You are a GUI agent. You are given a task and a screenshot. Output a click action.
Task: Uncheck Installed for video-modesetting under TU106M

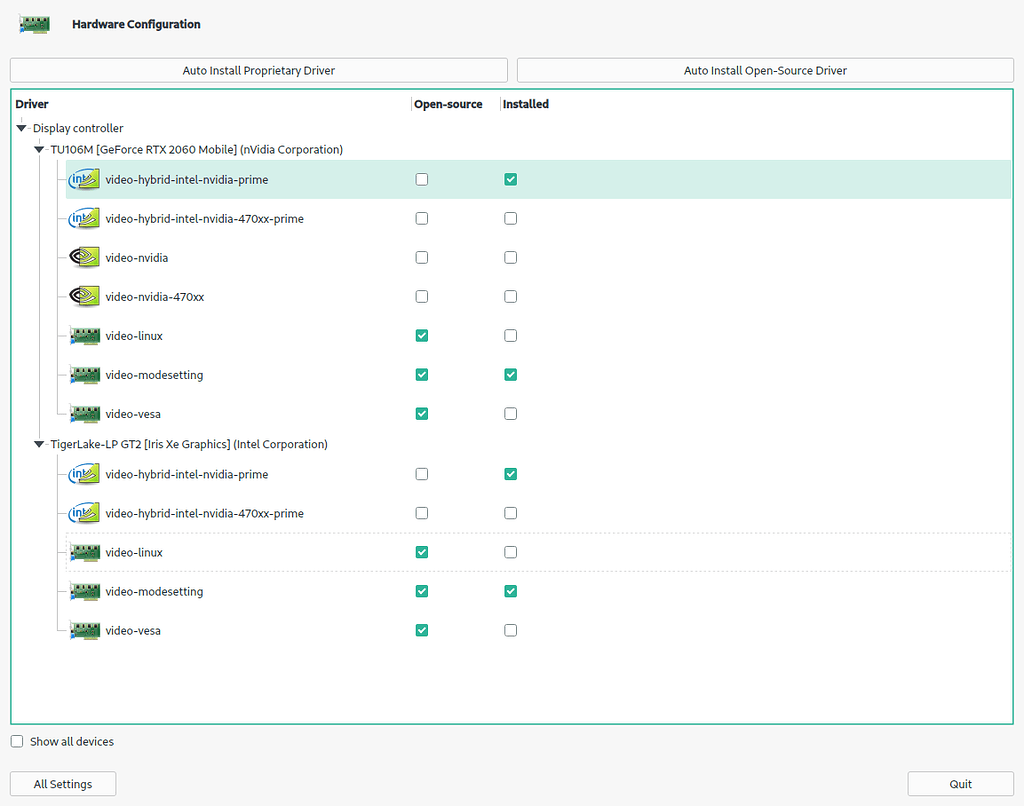click(x=510, y=374)
